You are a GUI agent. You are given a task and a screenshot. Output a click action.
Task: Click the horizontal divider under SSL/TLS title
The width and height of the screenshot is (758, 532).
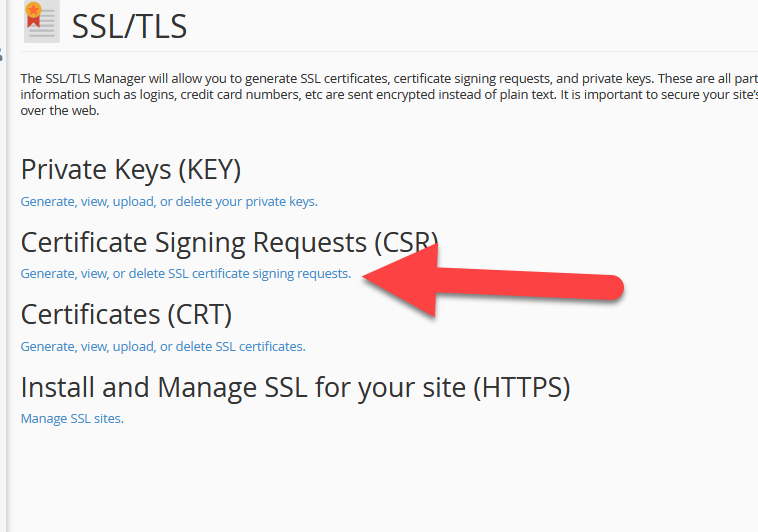pyautogui.click(x=389, y=51)
